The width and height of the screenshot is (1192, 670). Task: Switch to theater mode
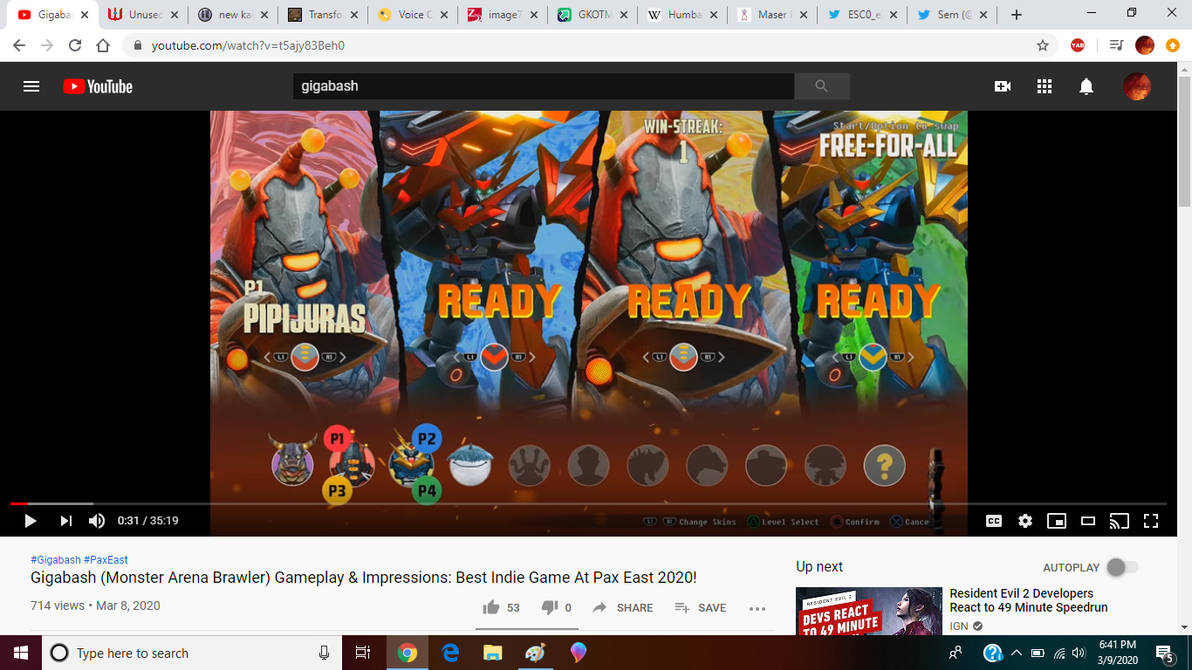coord(1088,521)
